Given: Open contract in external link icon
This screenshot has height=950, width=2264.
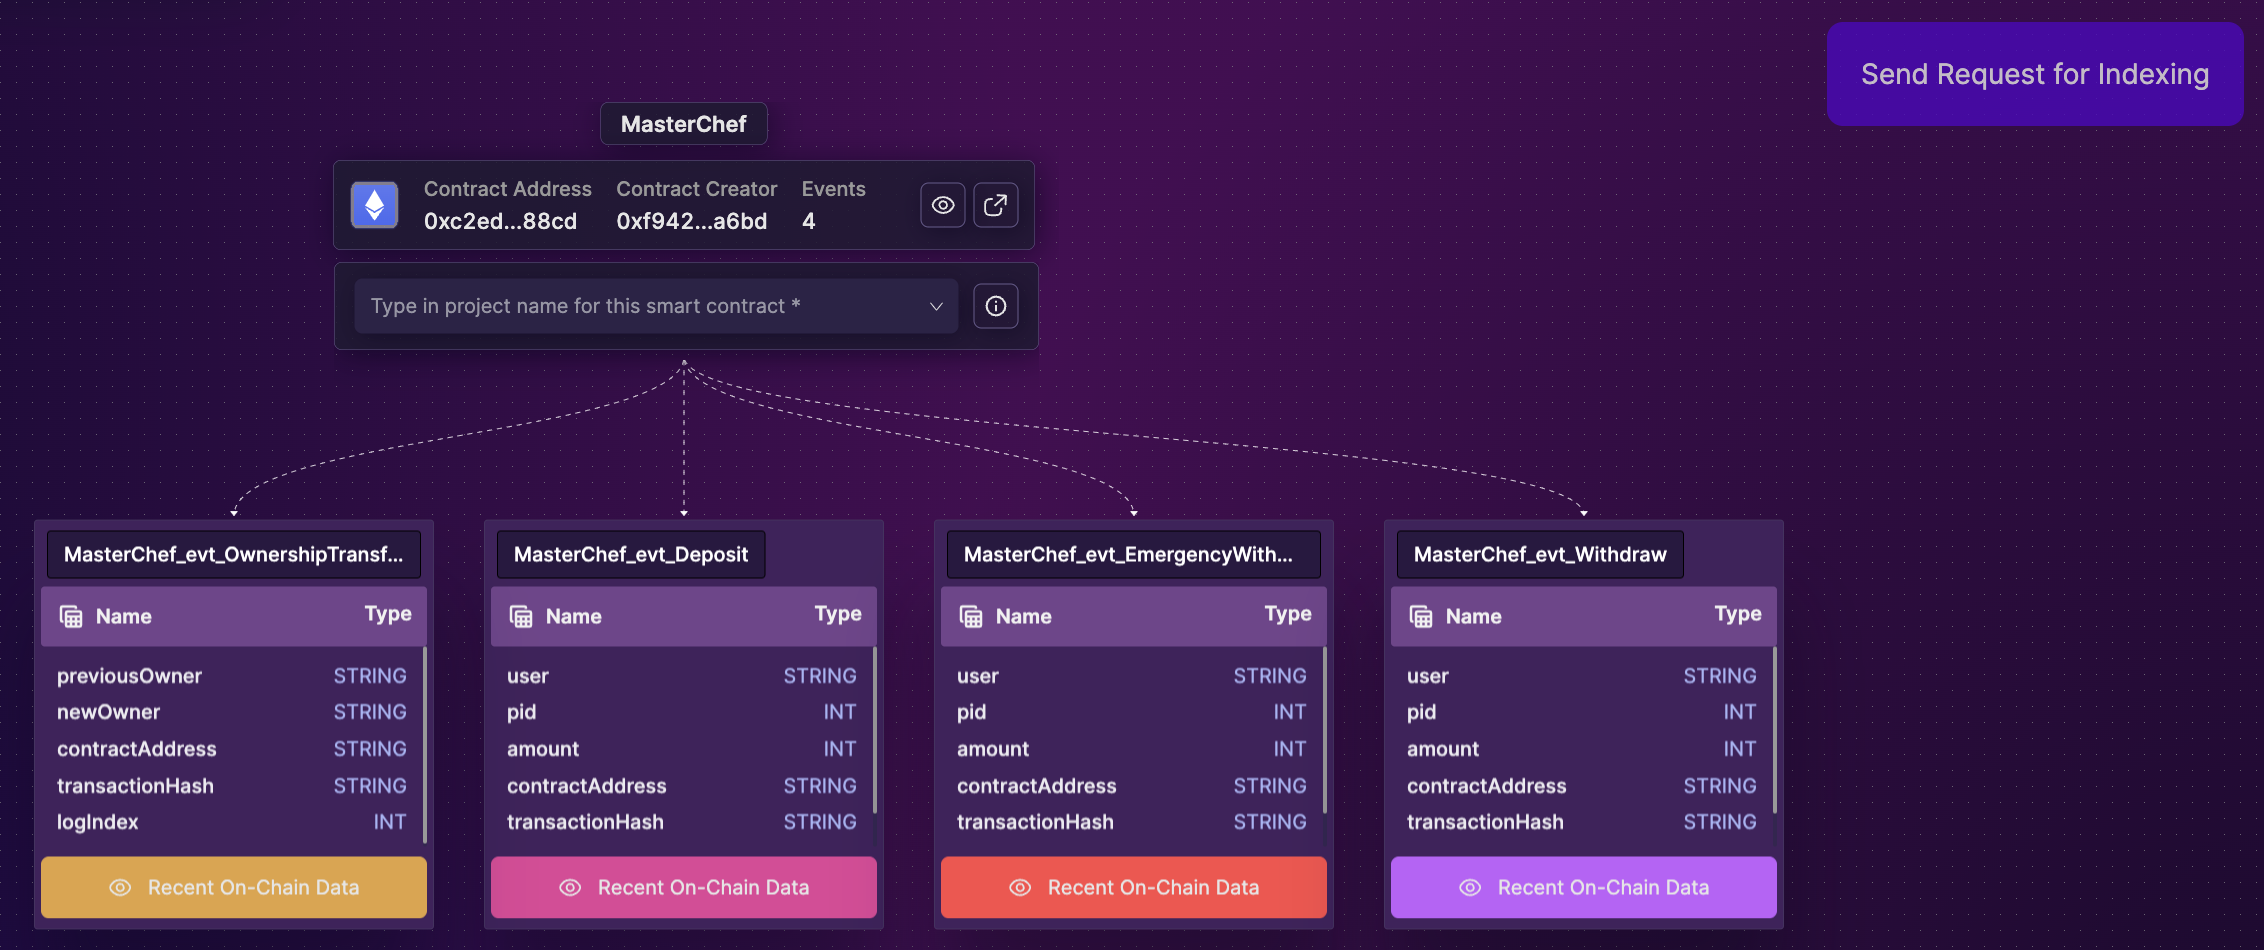Looking at the screenshot, I should click(x=996, y=205).
